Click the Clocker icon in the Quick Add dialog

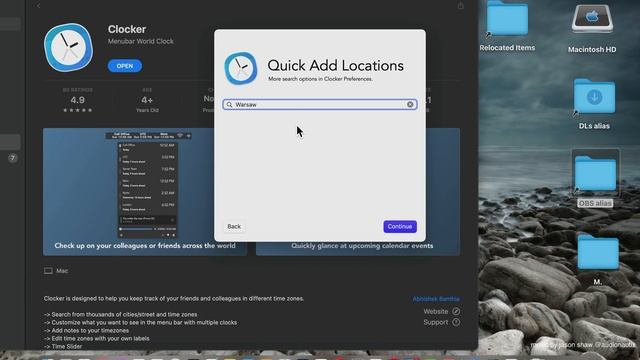[241, 68]
